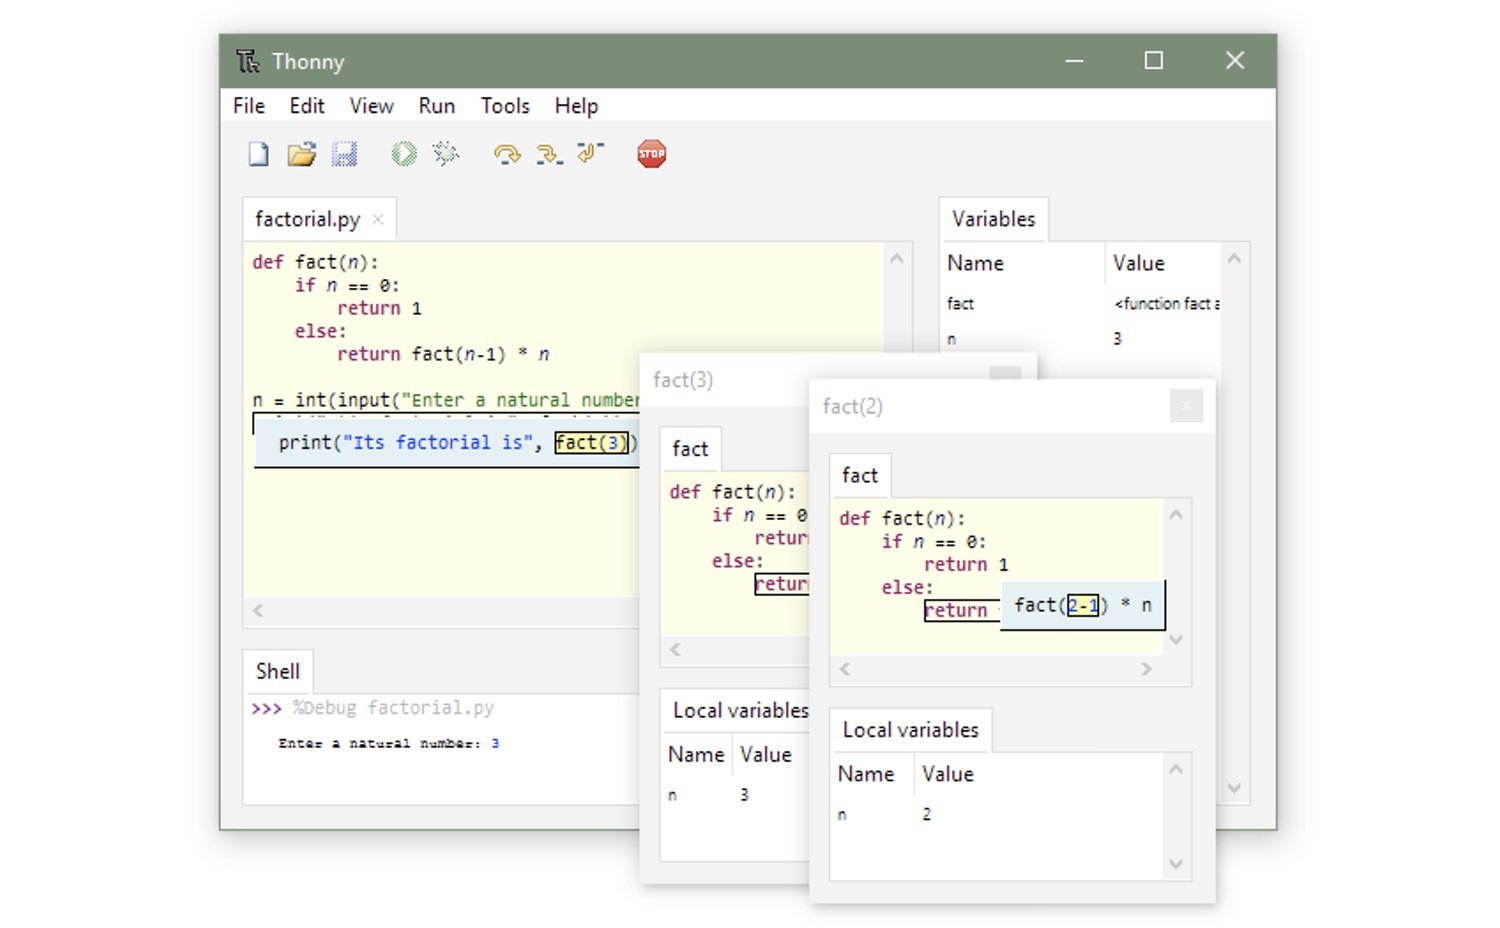
Task: Switch to the Shell tab
Action: tap(277, 671)
